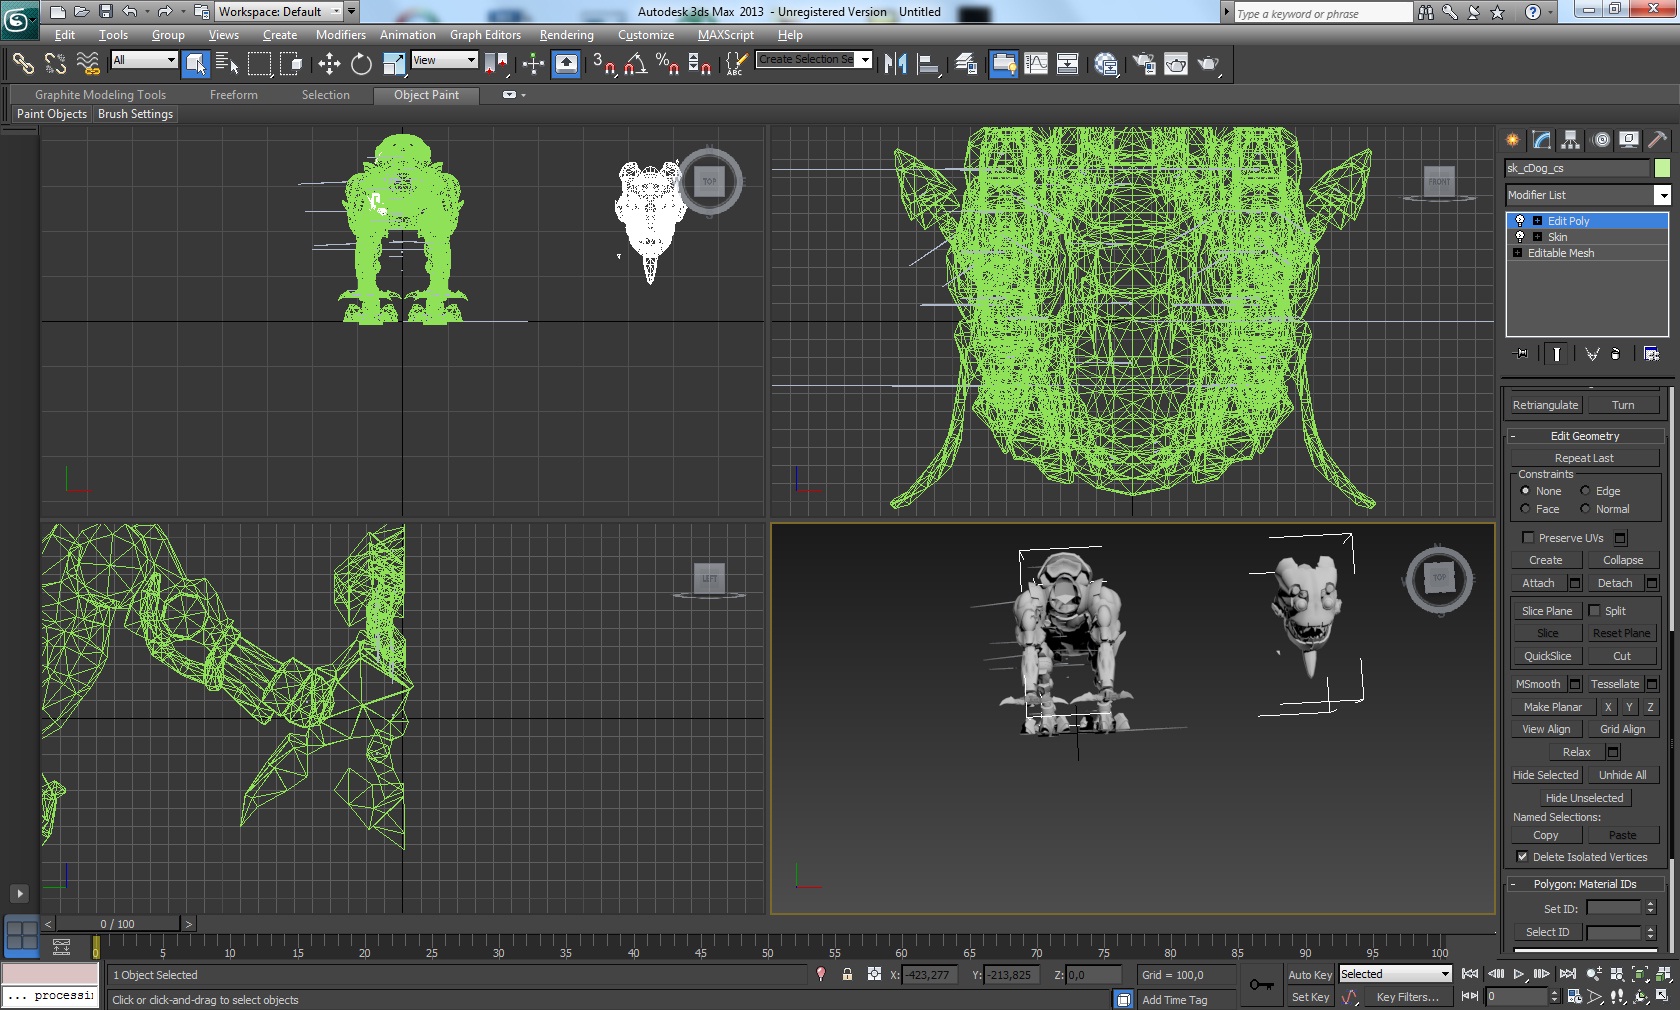Click the Tessellate button
The image size is (1680, 1010).
[1614, 684]
